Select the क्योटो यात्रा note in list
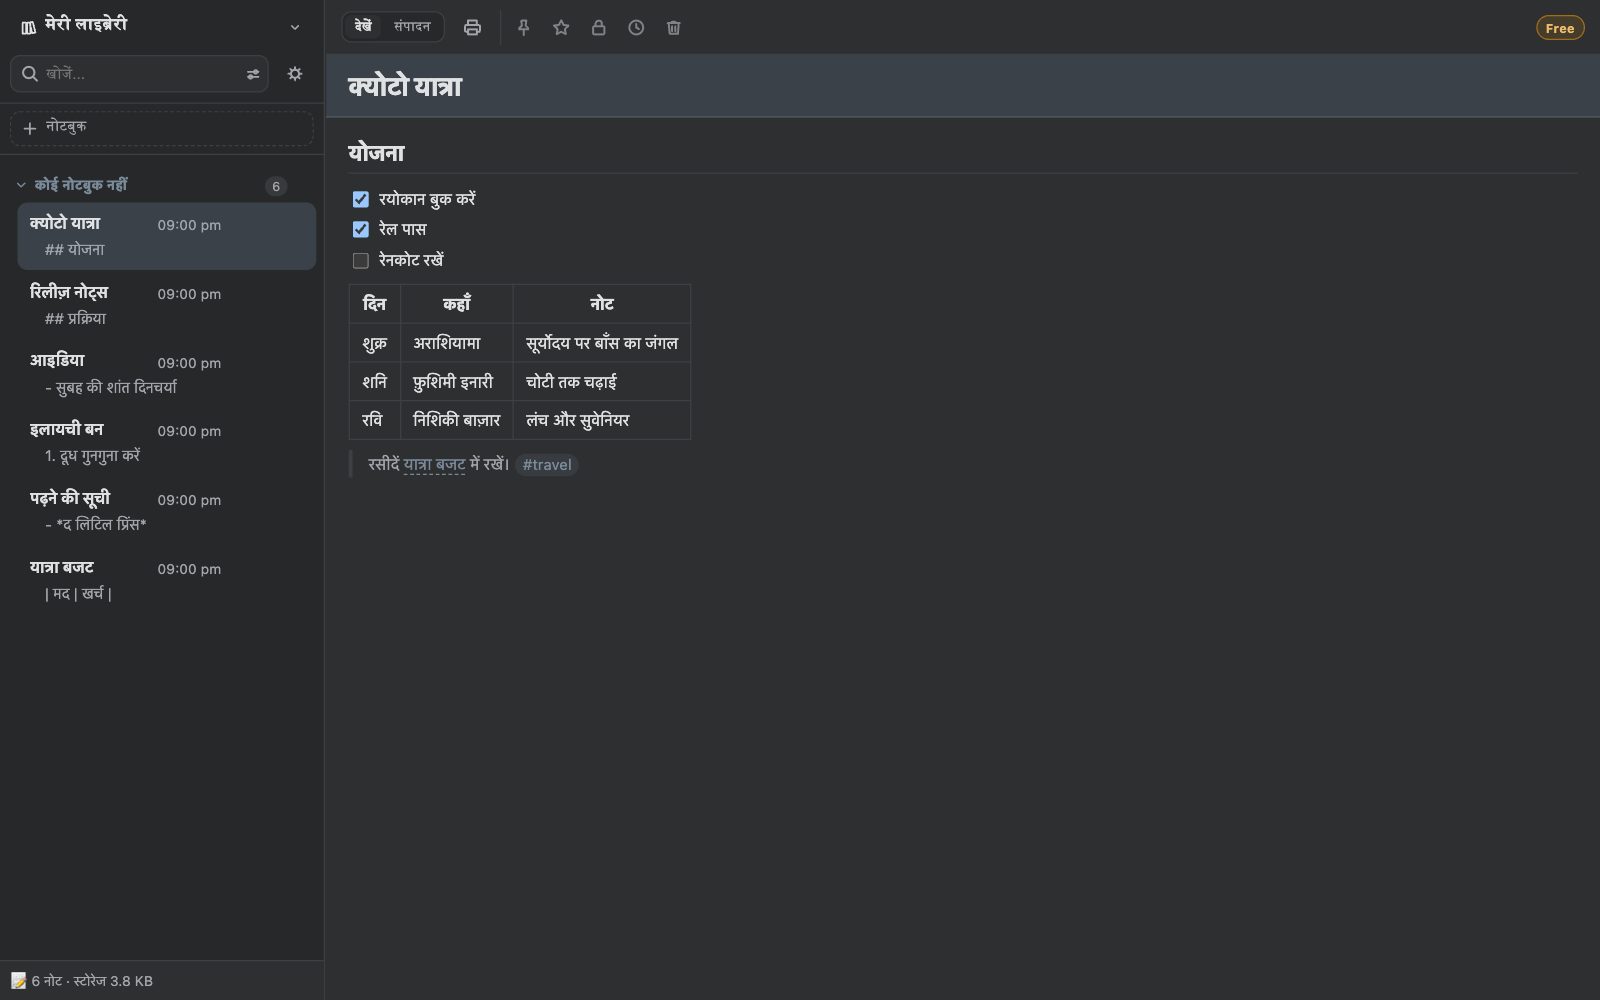This screenshot has width=1600, height=1000. 166,236
